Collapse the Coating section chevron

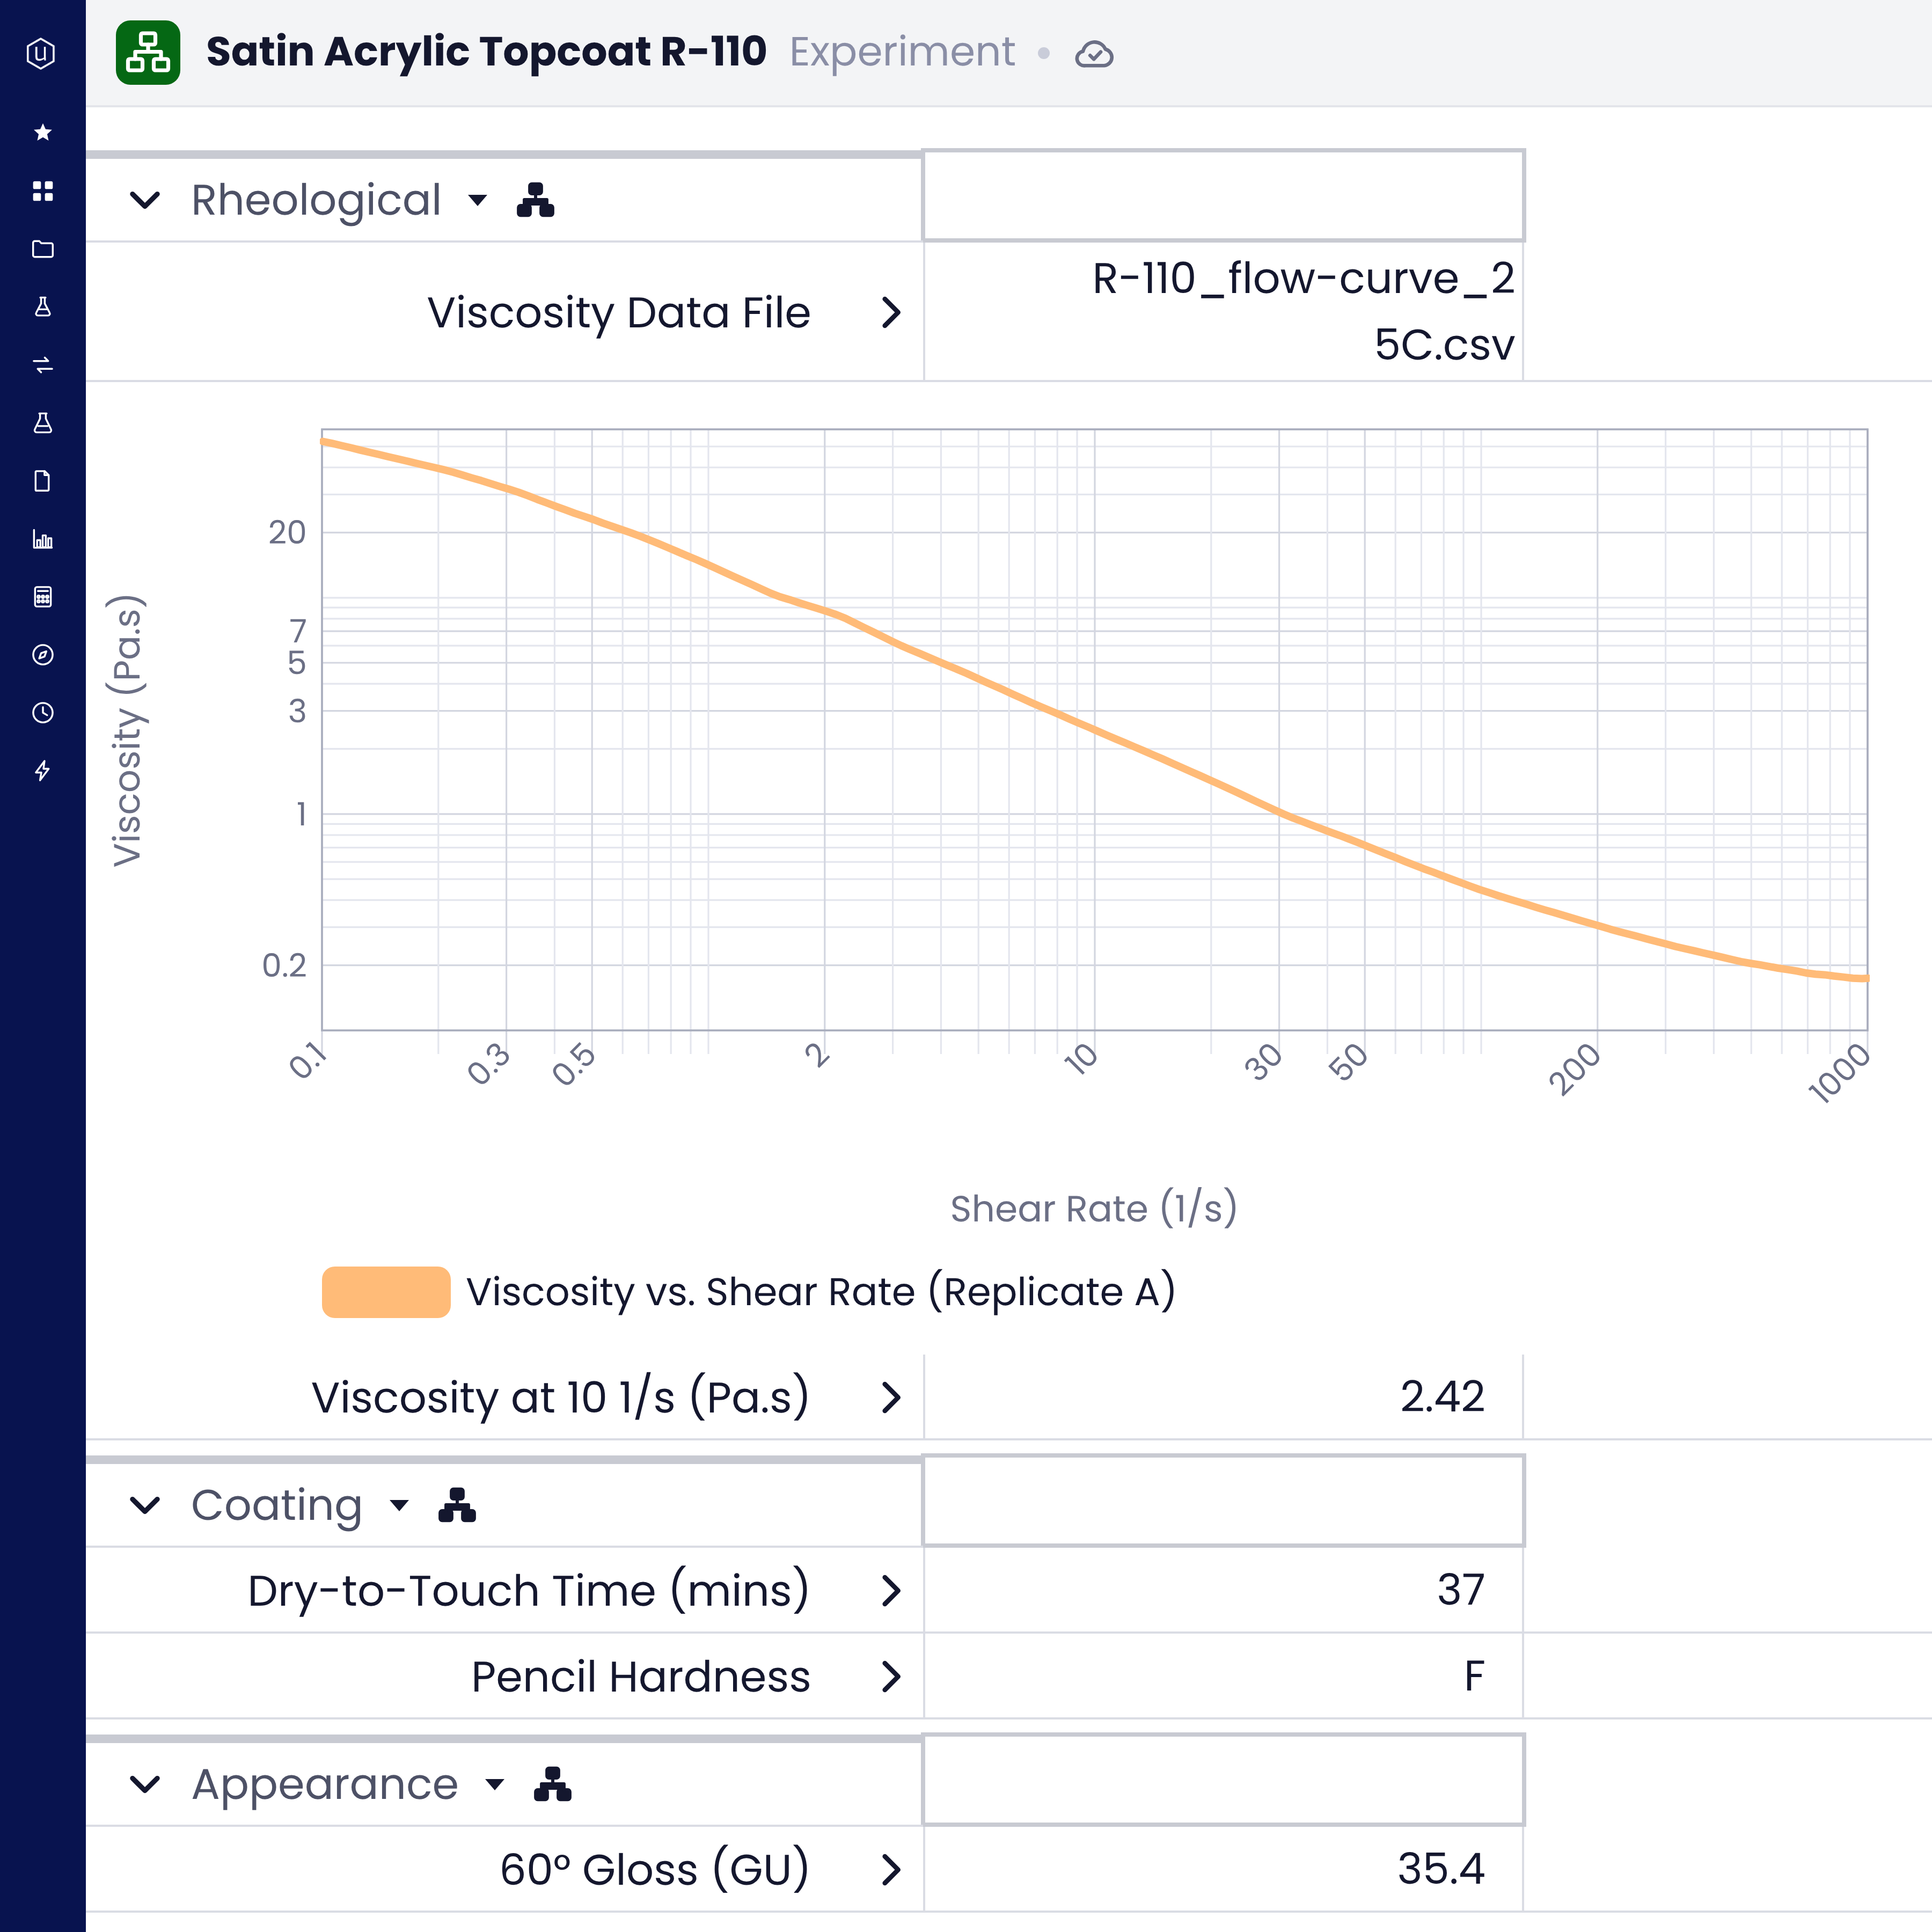[x=146, y=1505]
